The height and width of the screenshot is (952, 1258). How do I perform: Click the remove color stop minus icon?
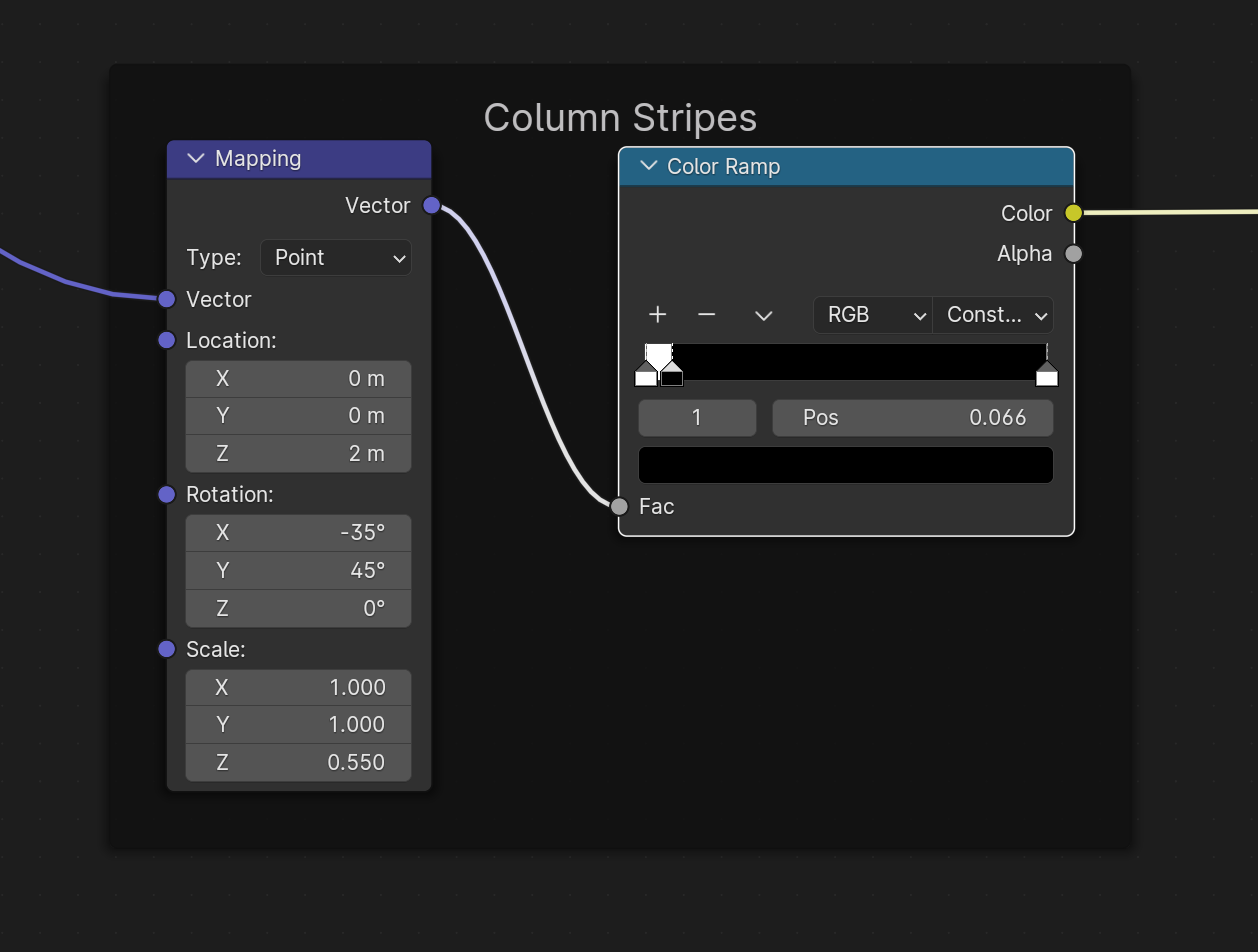[706, 315]
